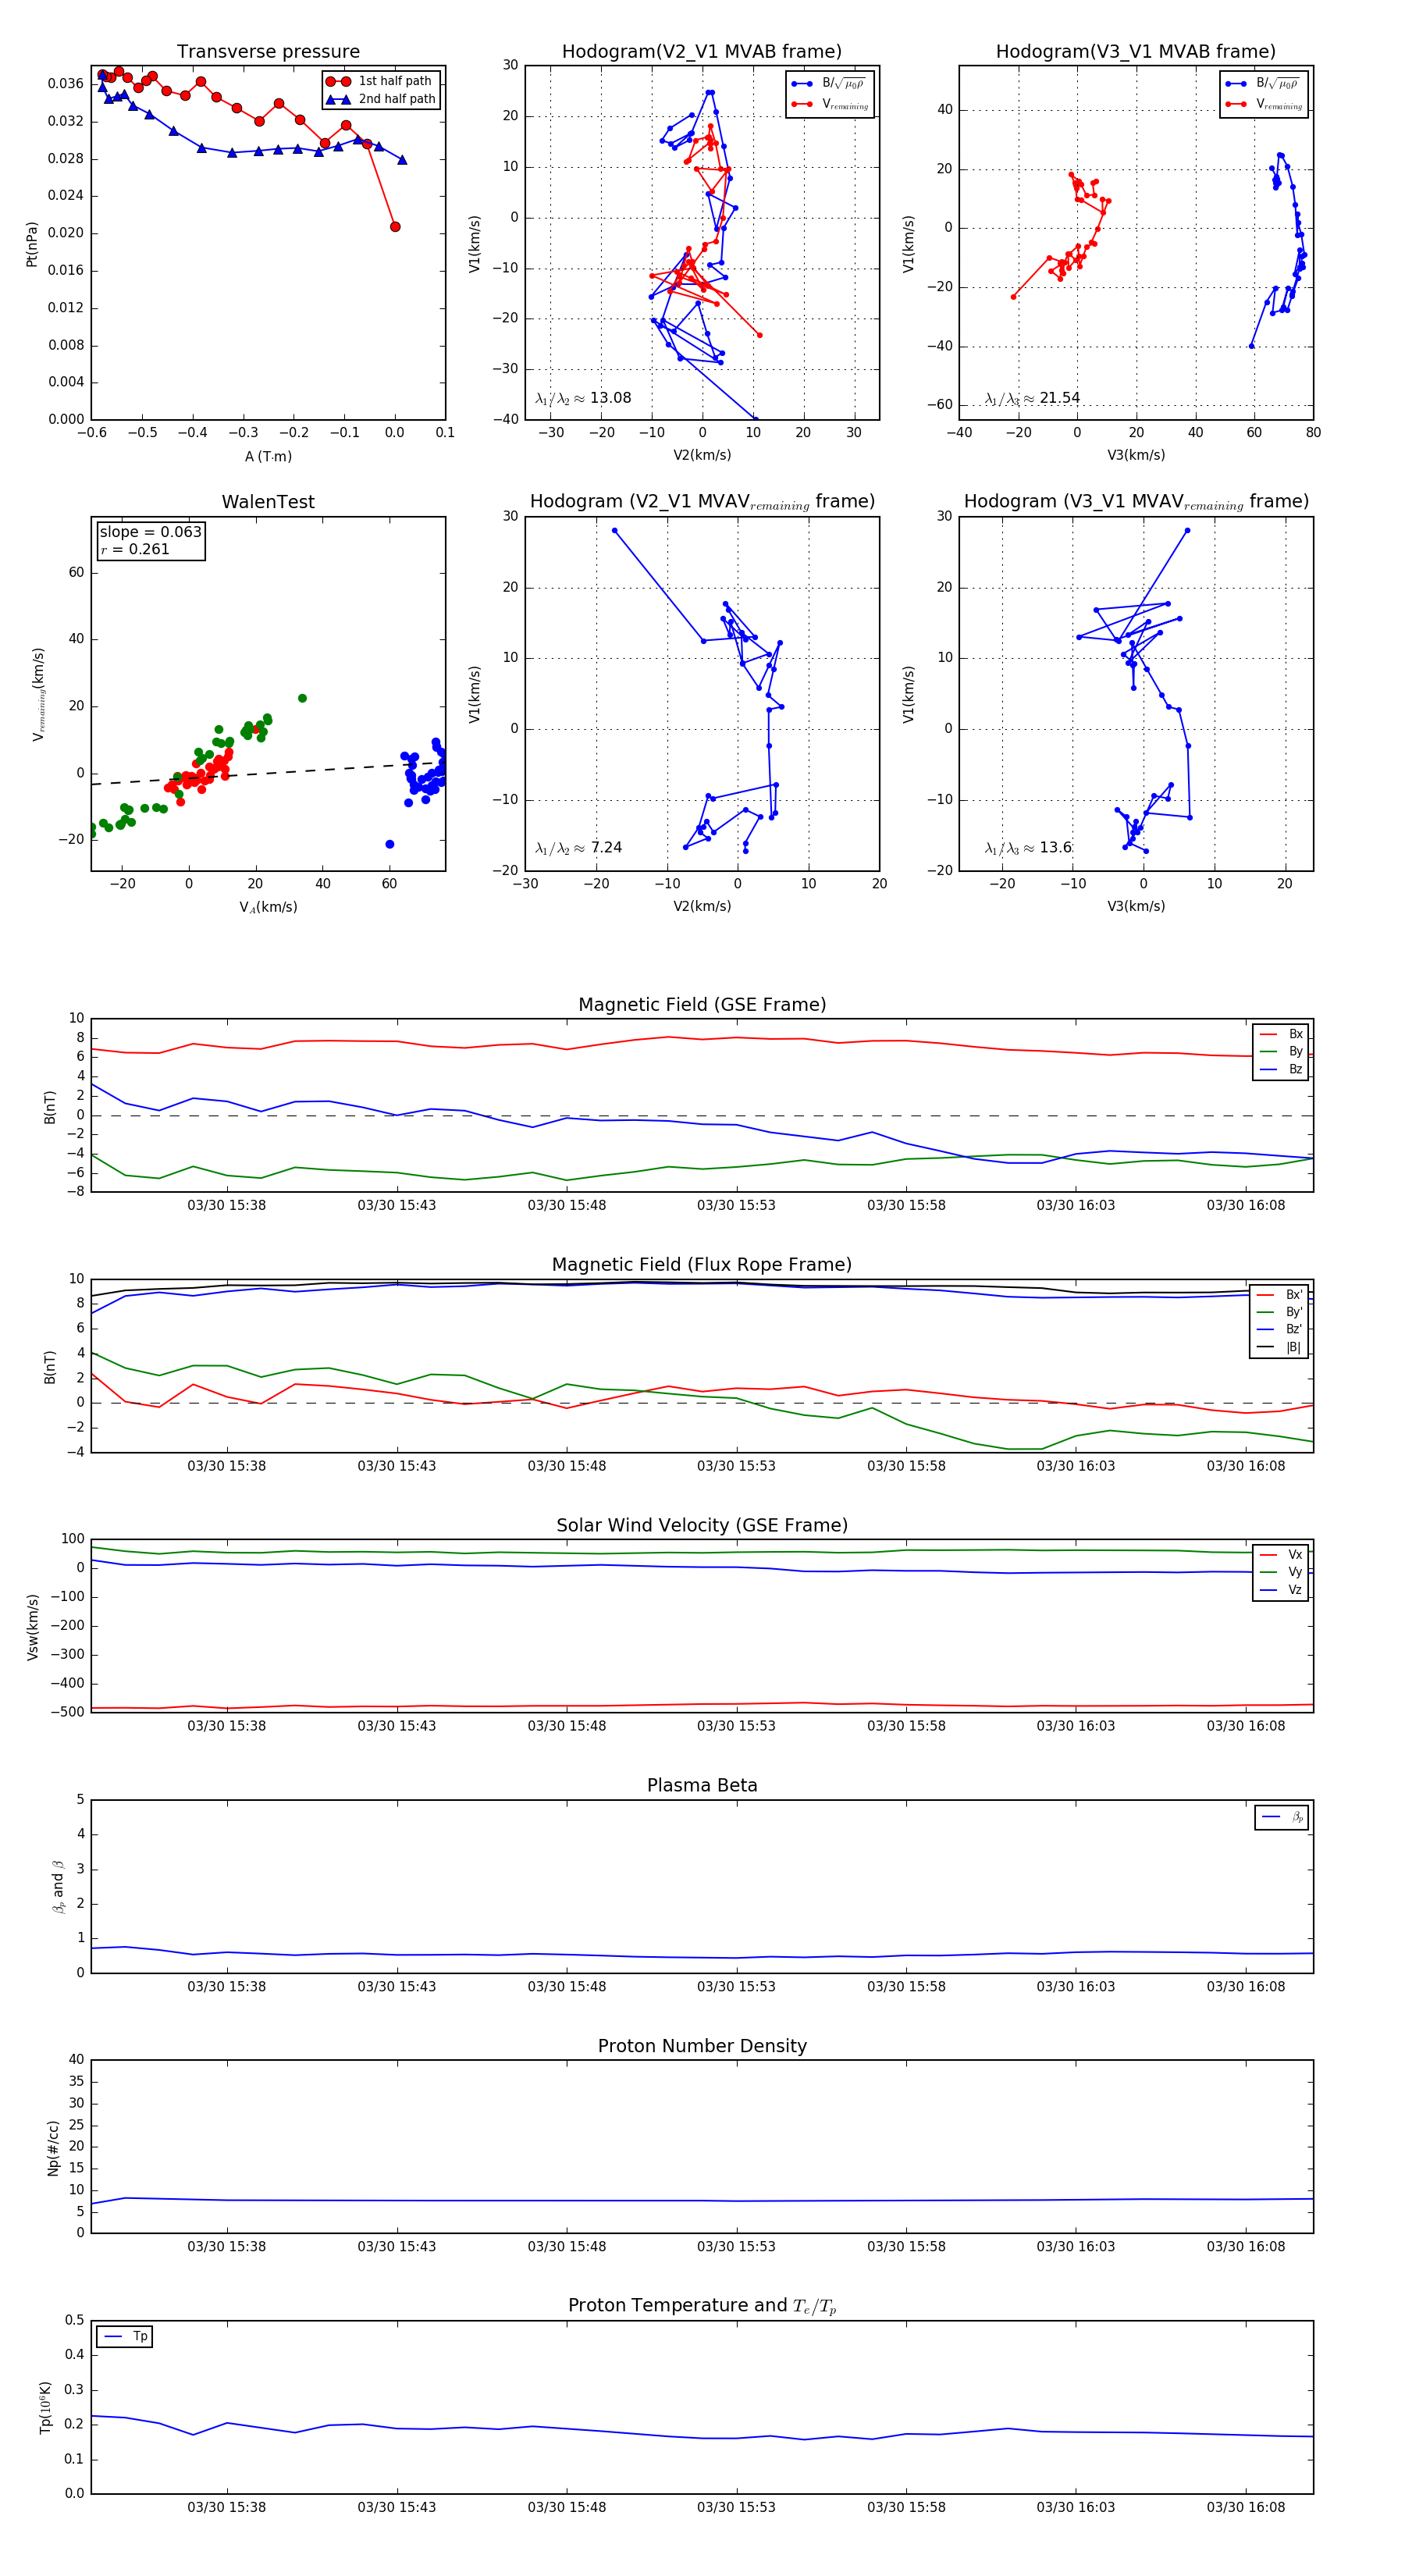Select the "Bx'" legend entry
1405x2576 pixels.
(x=1281, y=1294)
